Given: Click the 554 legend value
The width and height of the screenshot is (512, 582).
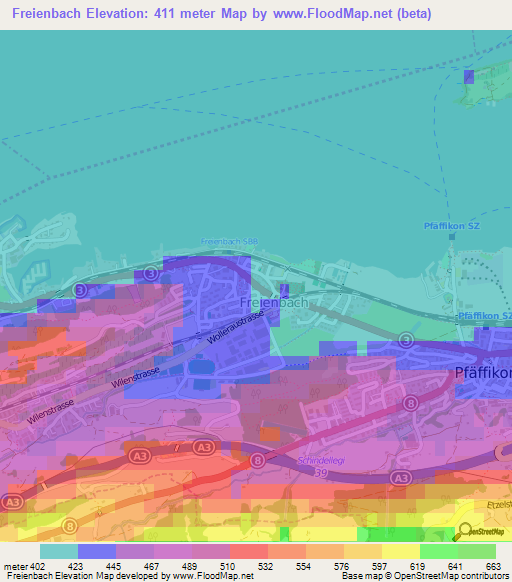Looking at the screenshot, I should tap(303, 567).
